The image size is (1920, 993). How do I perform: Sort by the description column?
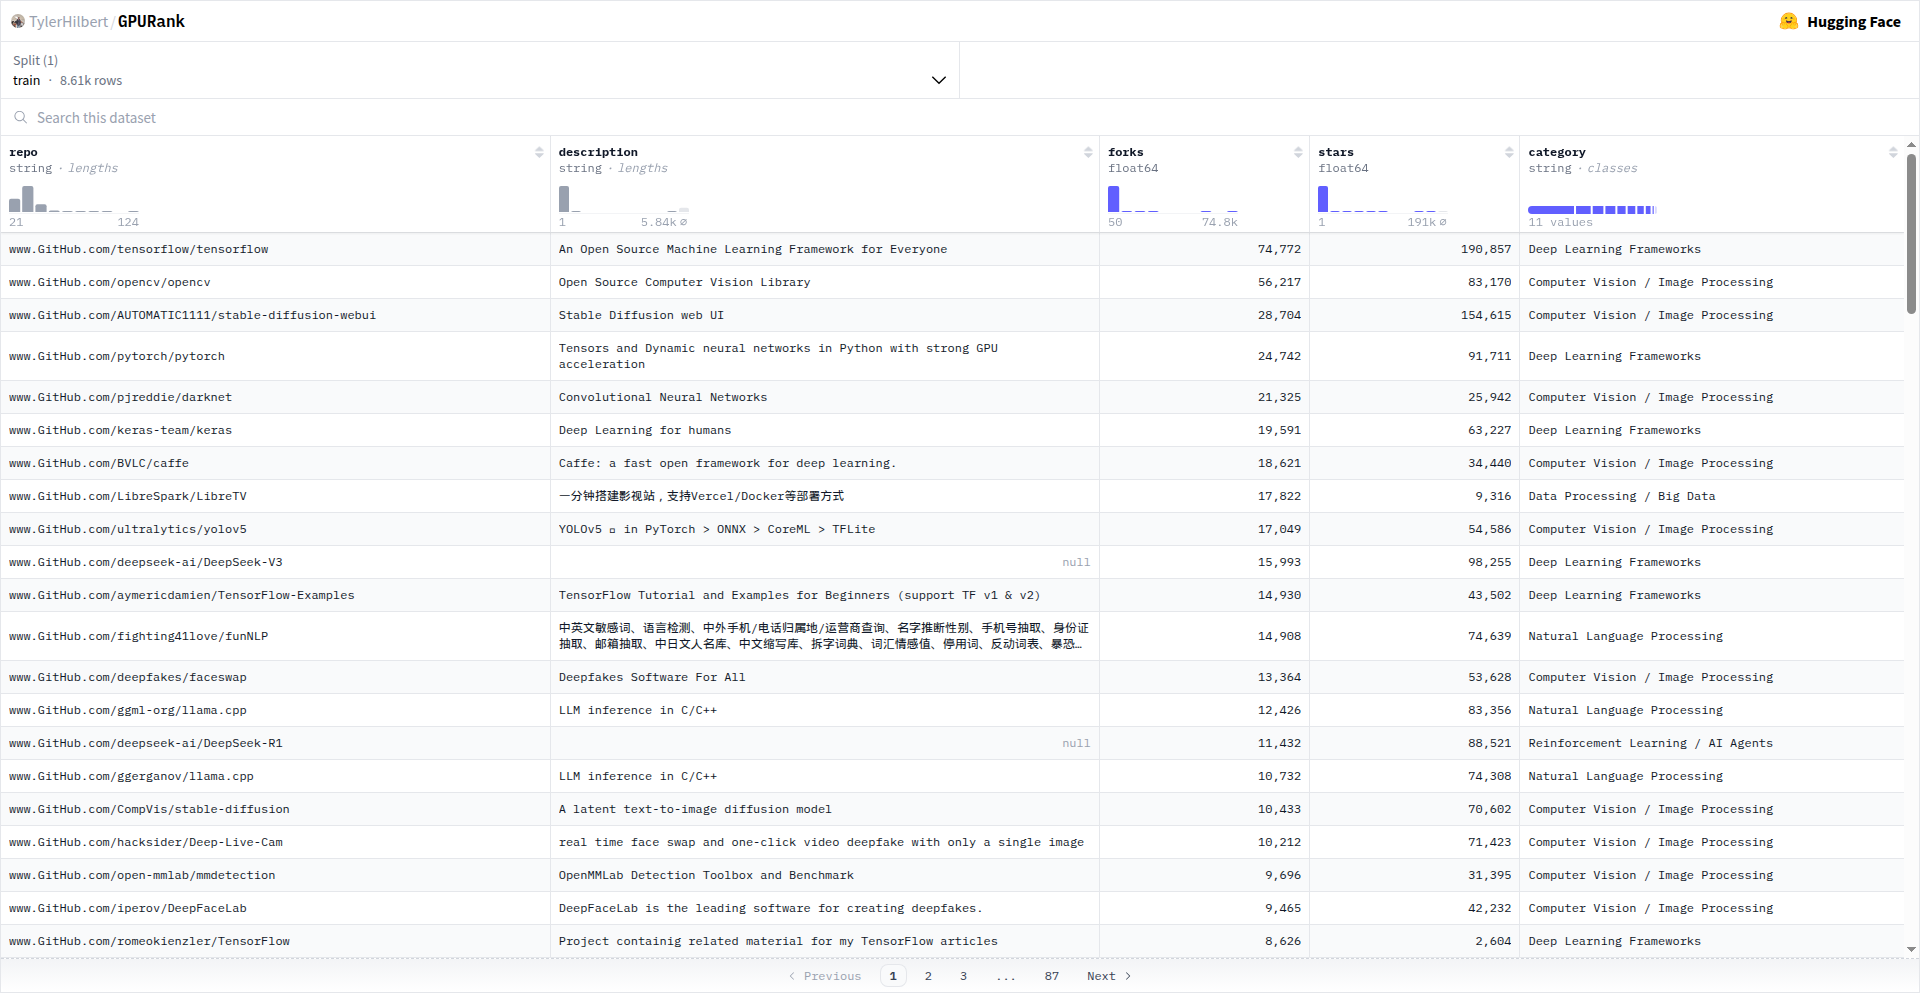1088,152
